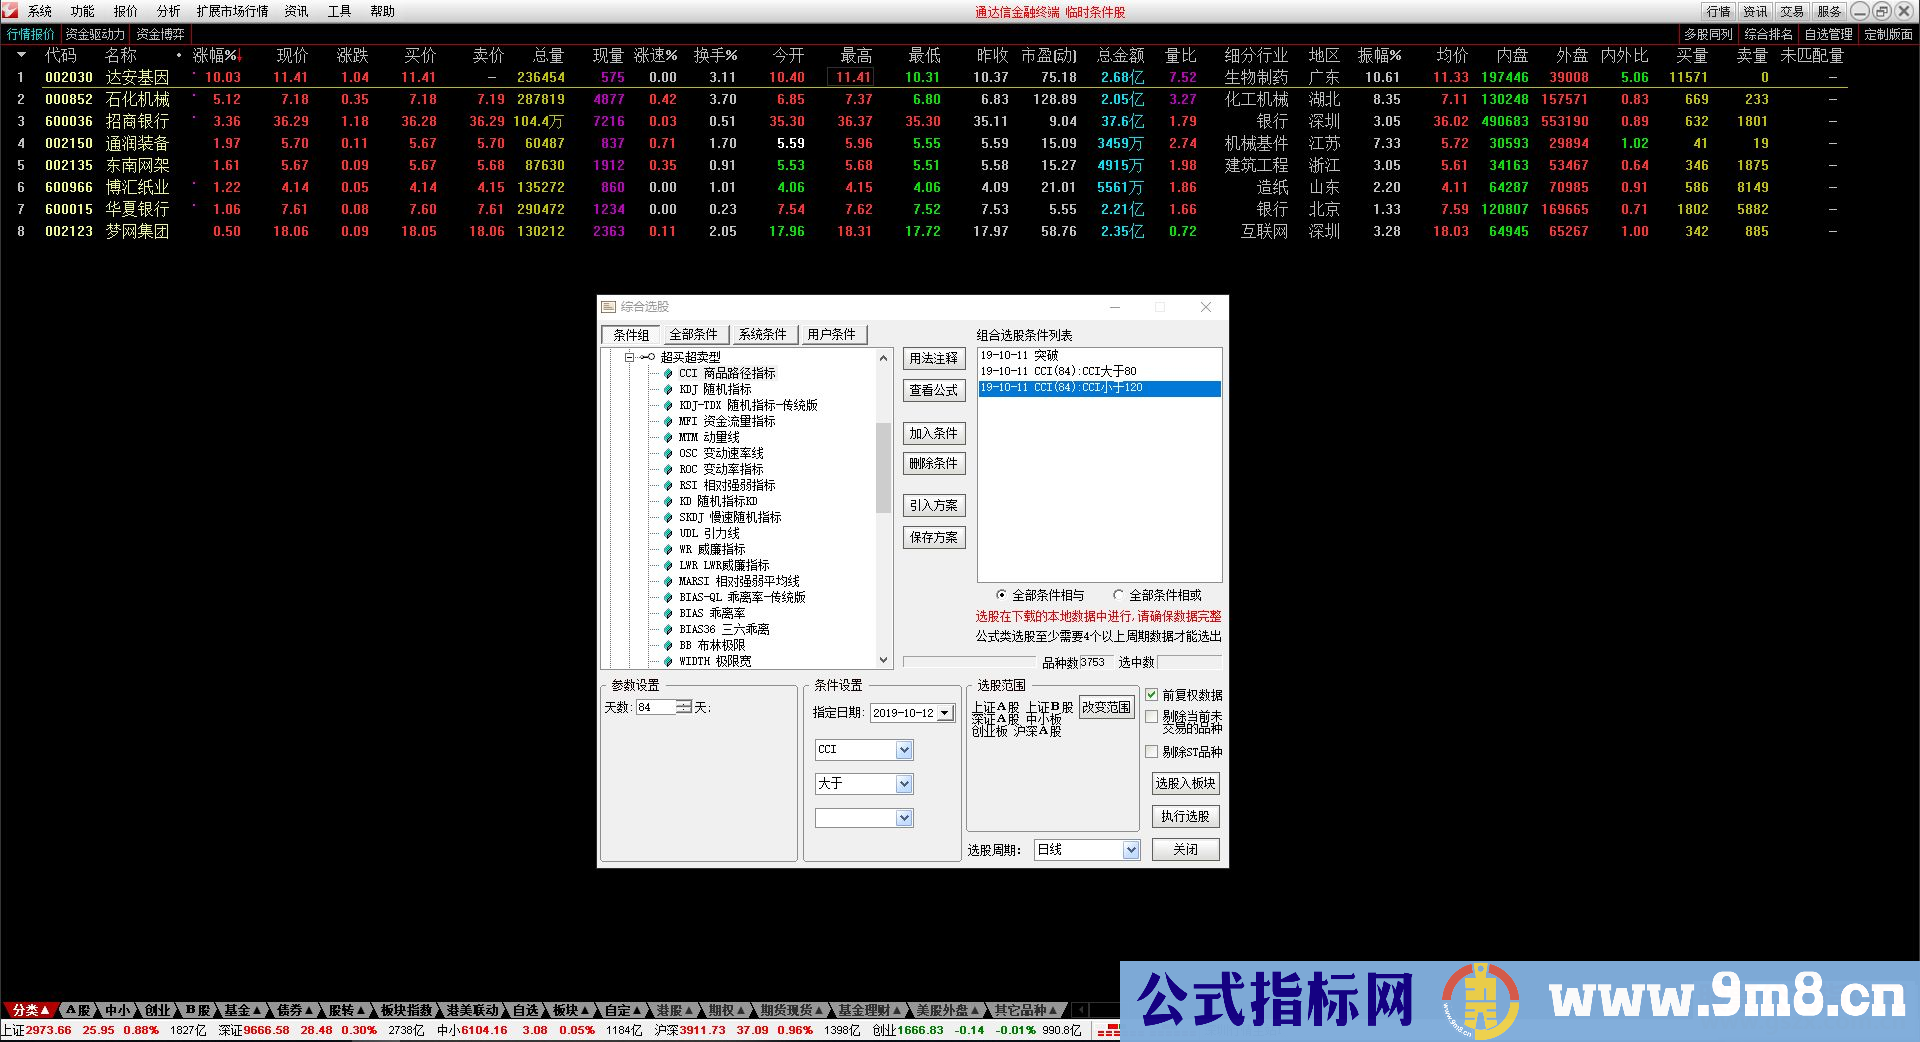Click the 查看公式 button
Image resolution: width=1920 pixels, height=1042 pixels.
[934, 390]
